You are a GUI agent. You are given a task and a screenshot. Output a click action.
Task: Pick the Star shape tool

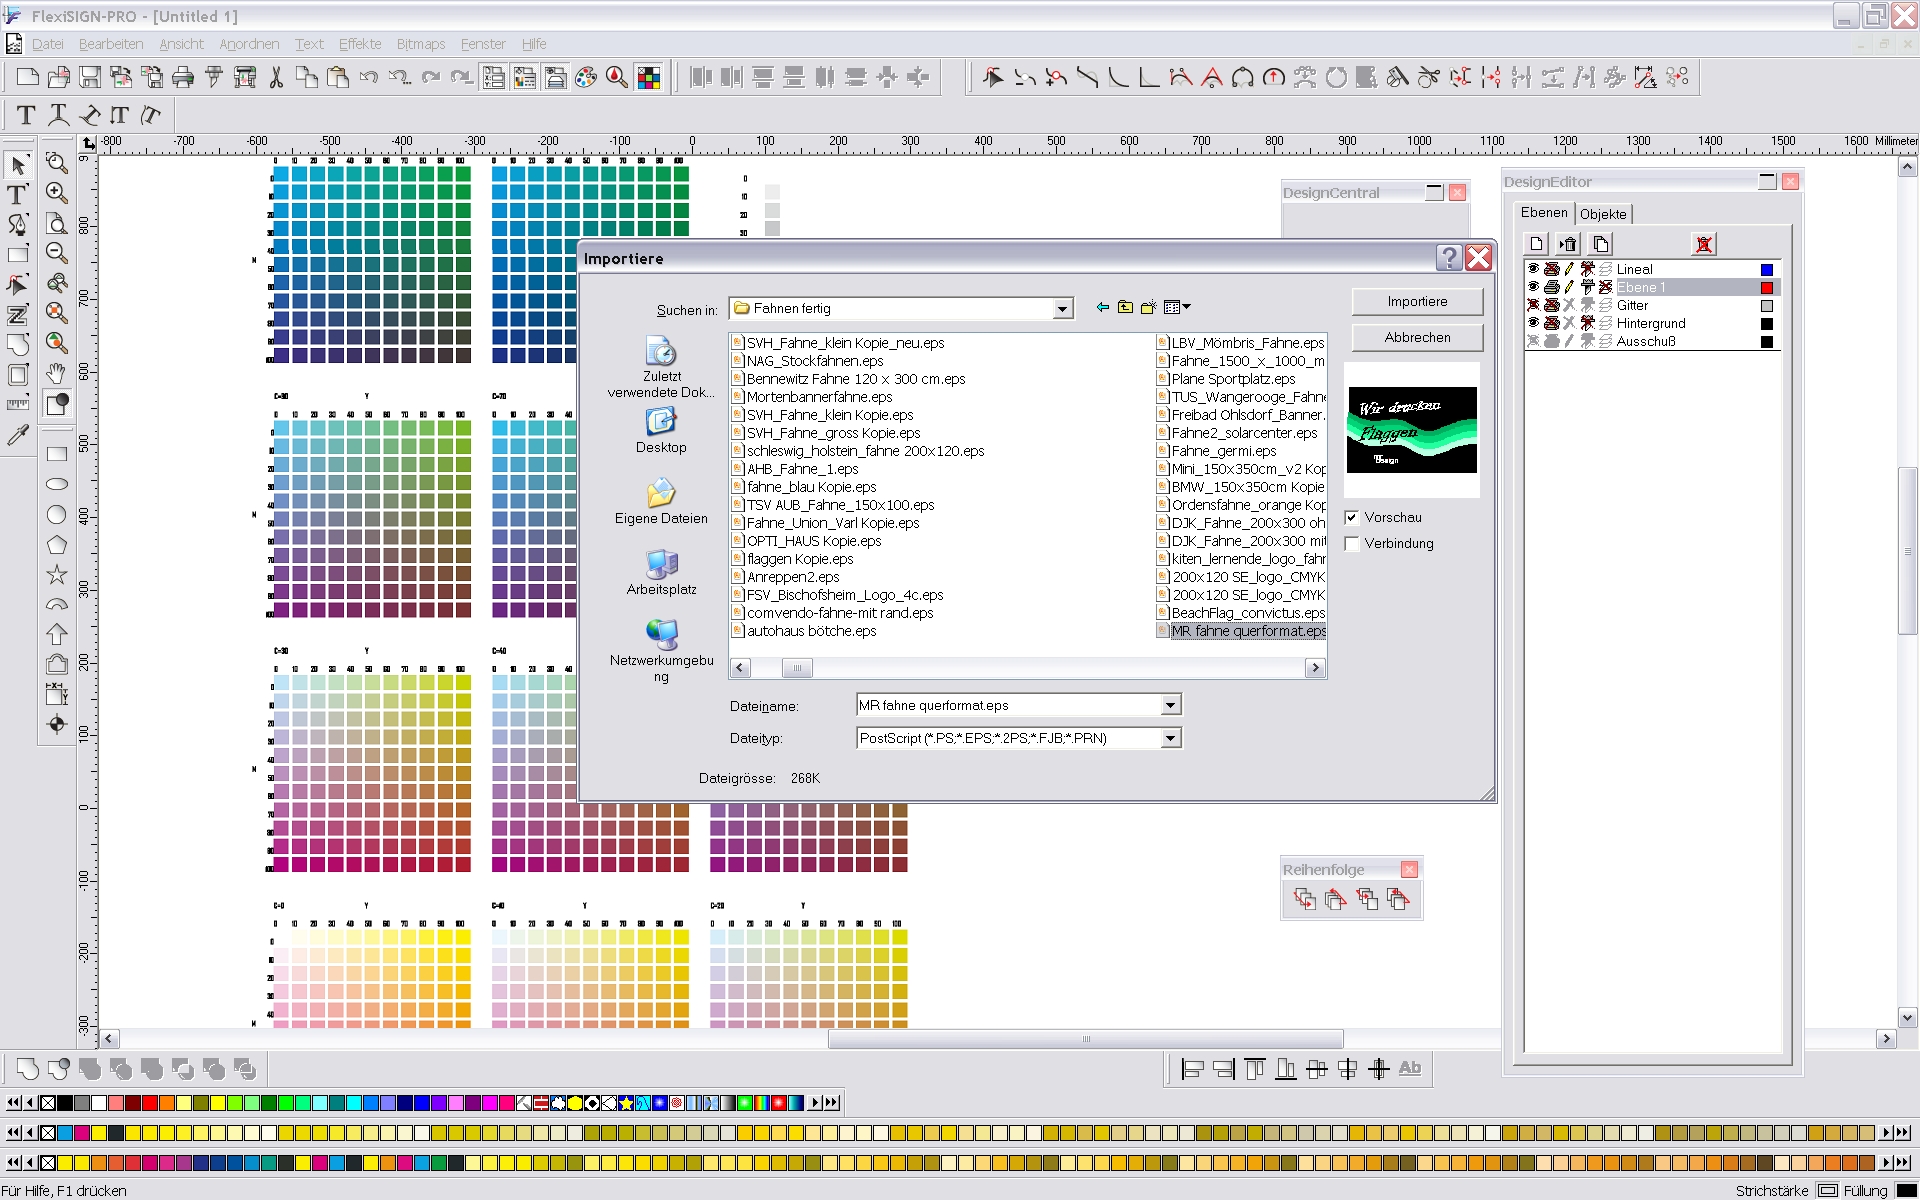pyautogui.click(x=57, y=574)
